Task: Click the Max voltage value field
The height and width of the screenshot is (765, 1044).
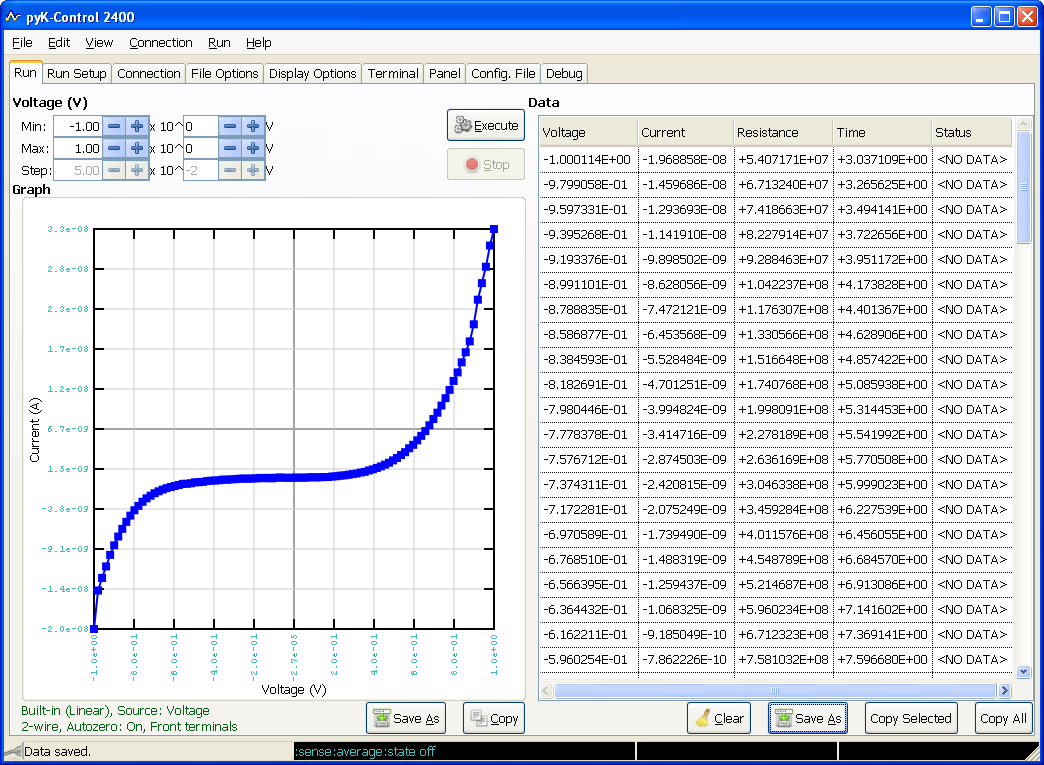Action: tap(78, 148)
